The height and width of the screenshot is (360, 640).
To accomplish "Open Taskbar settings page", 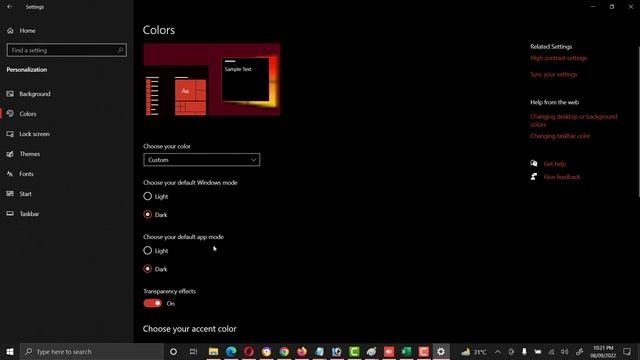I will click(x=23, y=214).
